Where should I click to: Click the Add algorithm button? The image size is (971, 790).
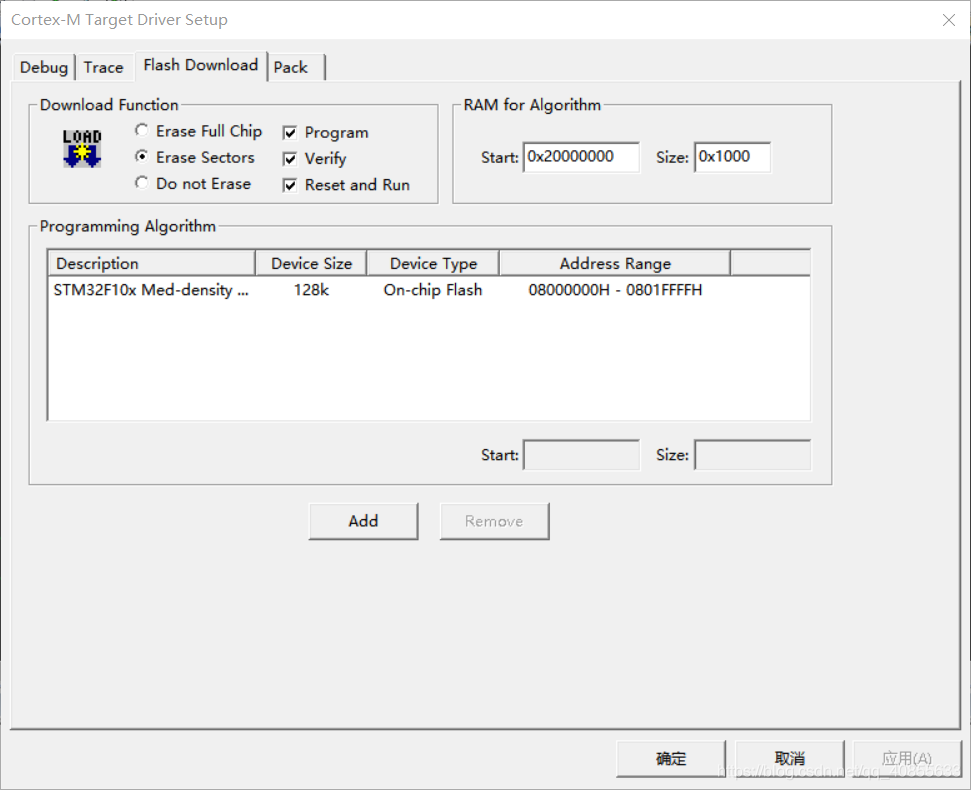(x=364, y=521)
